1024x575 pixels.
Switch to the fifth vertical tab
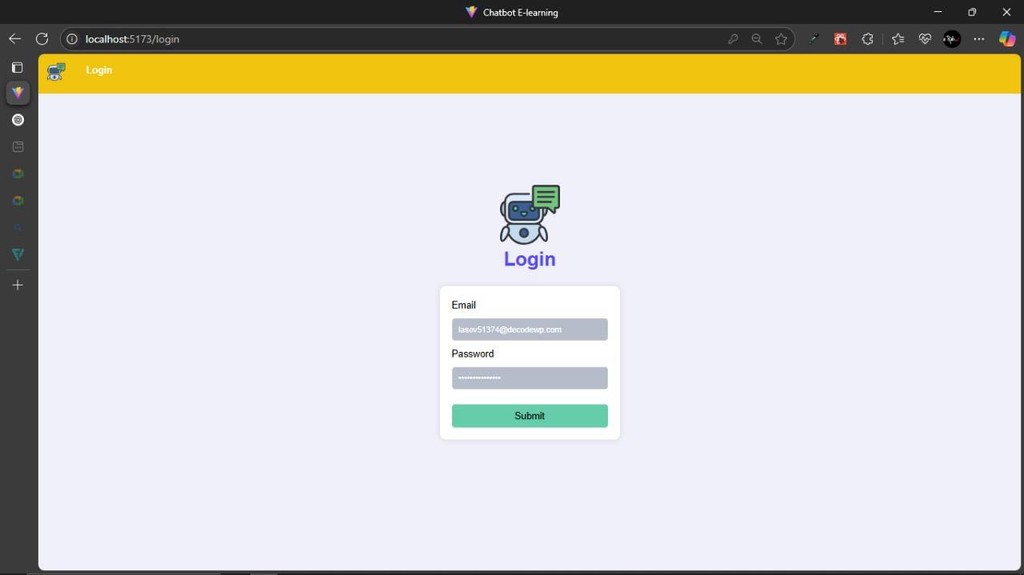(18, 201)
